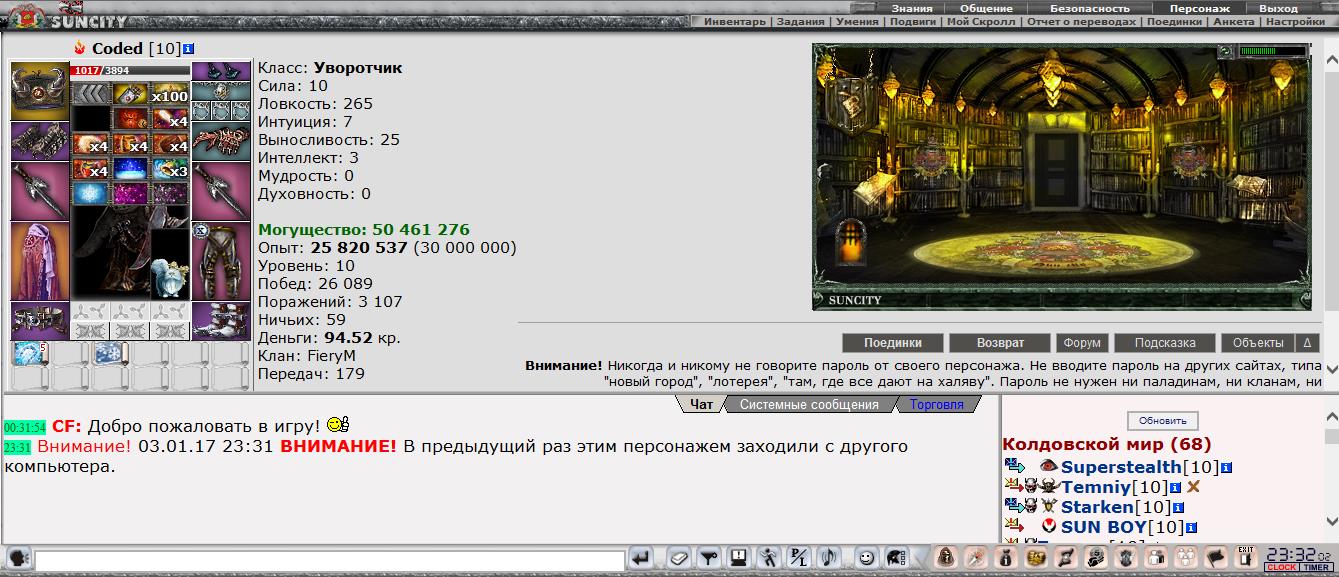Click the Поединки button below the image

tap(892, 342)
